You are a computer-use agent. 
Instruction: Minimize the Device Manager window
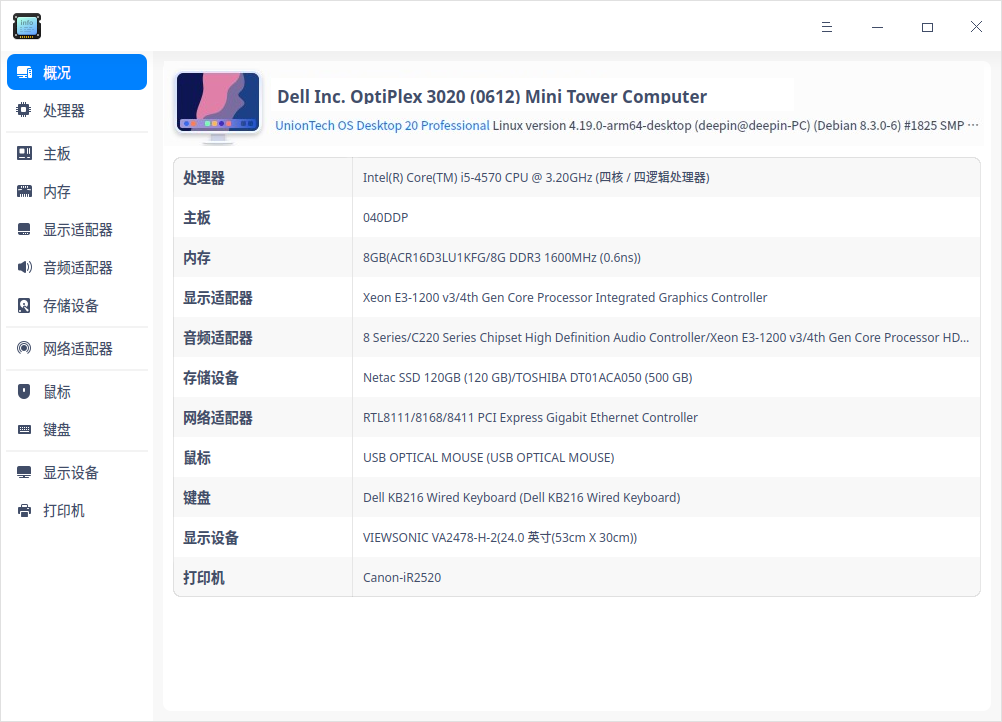click(877, 27)
